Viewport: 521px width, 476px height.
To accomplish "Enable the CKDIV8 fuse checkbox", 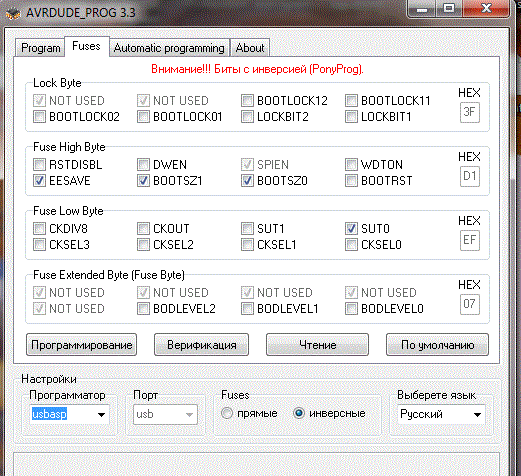I will 39,229.
